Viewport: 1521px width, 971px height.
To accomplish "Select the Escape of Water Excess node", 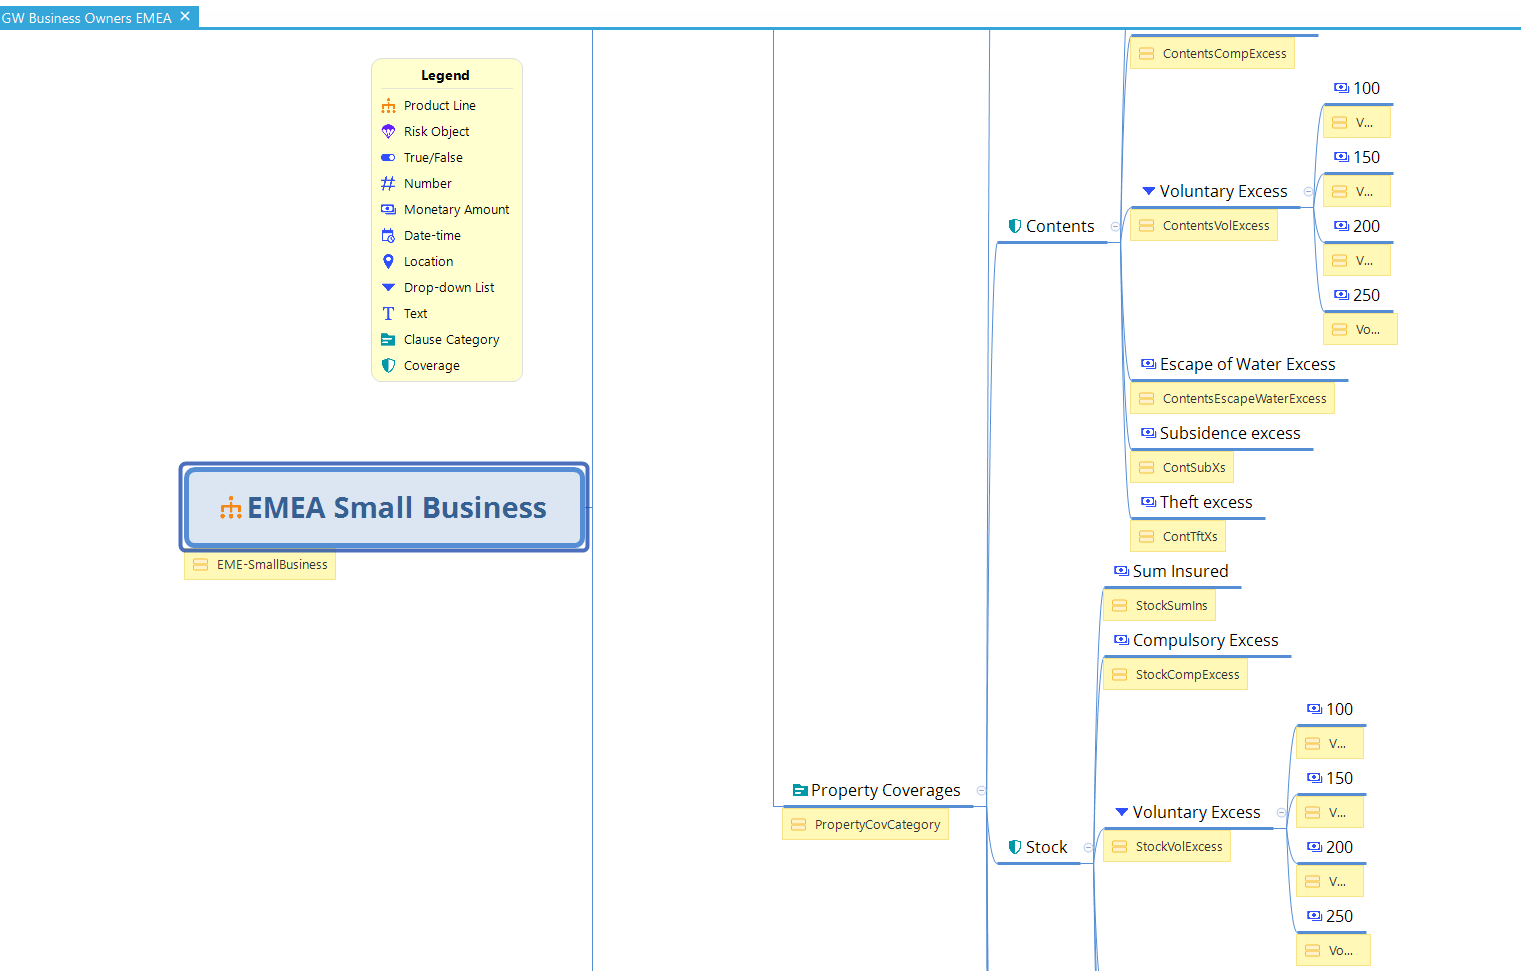I will pos(1246,365).
